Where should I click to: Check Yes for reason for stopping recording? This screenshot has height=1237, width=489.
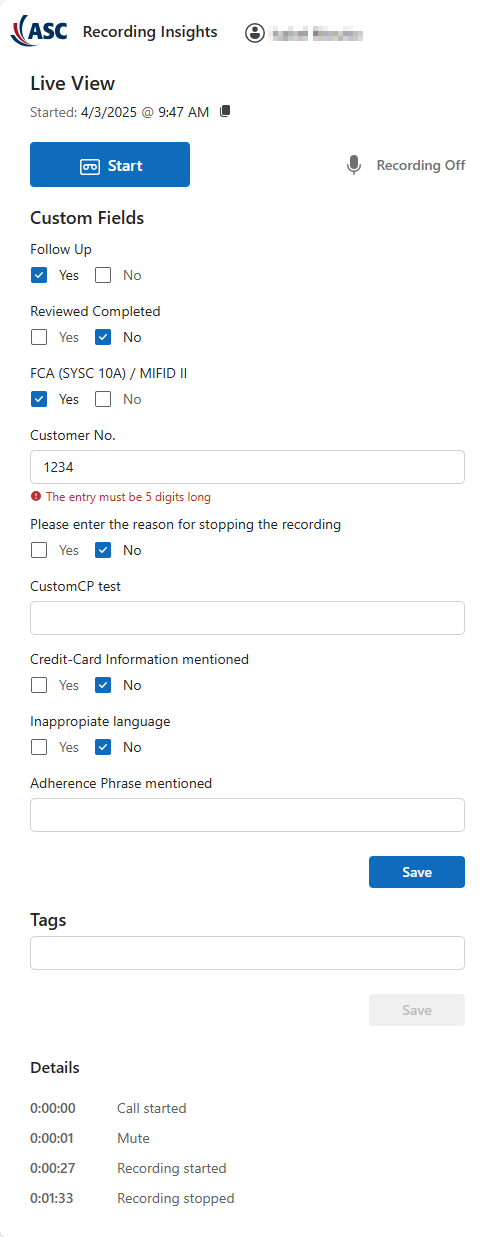(39, 550)
